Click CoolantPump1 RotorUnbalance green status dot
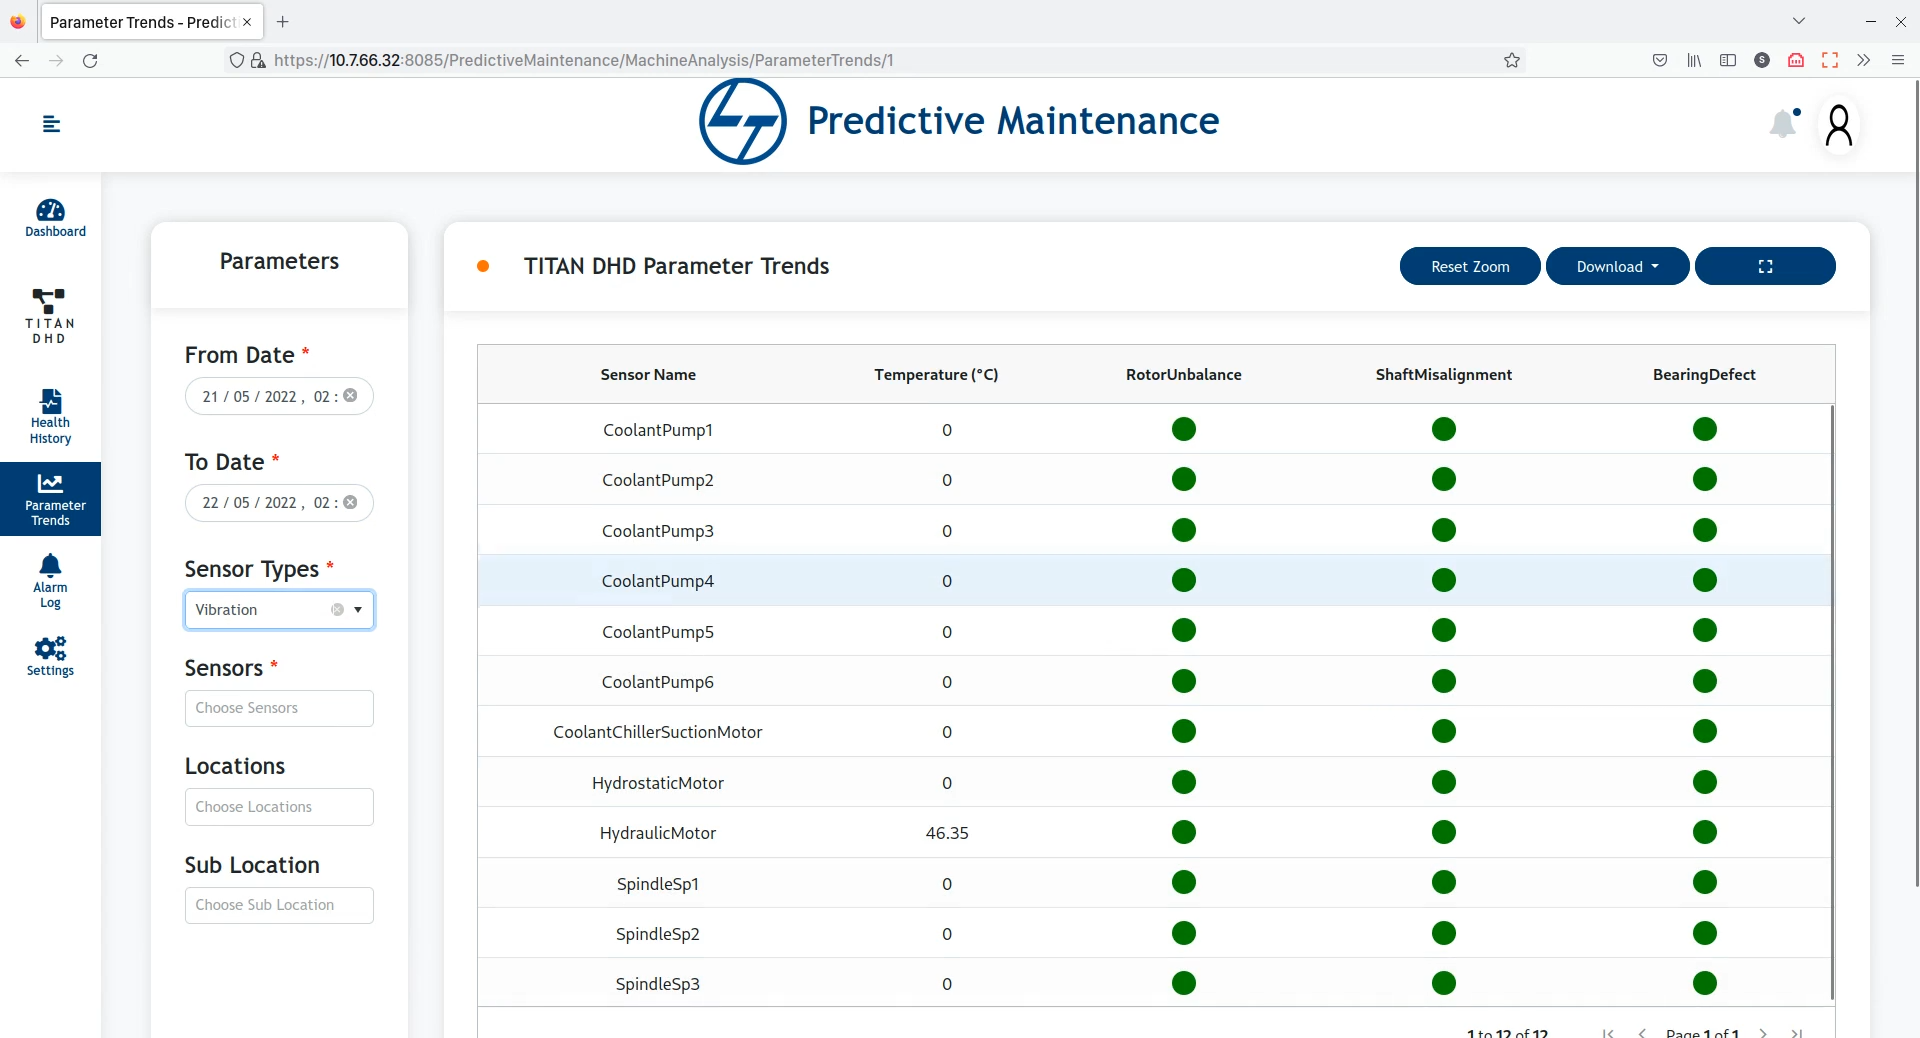This screenshot has height=1038, width=1920. (1184, 429)
